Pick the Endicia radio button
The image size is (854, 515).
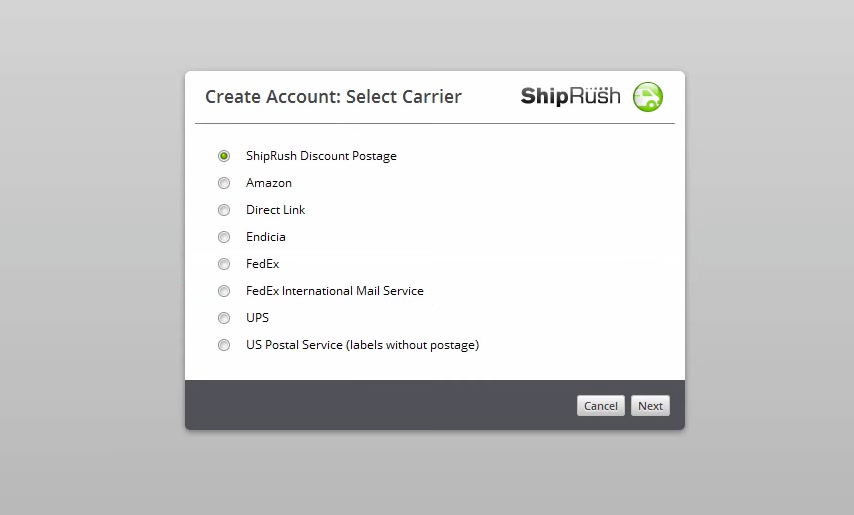pos(224,237)
